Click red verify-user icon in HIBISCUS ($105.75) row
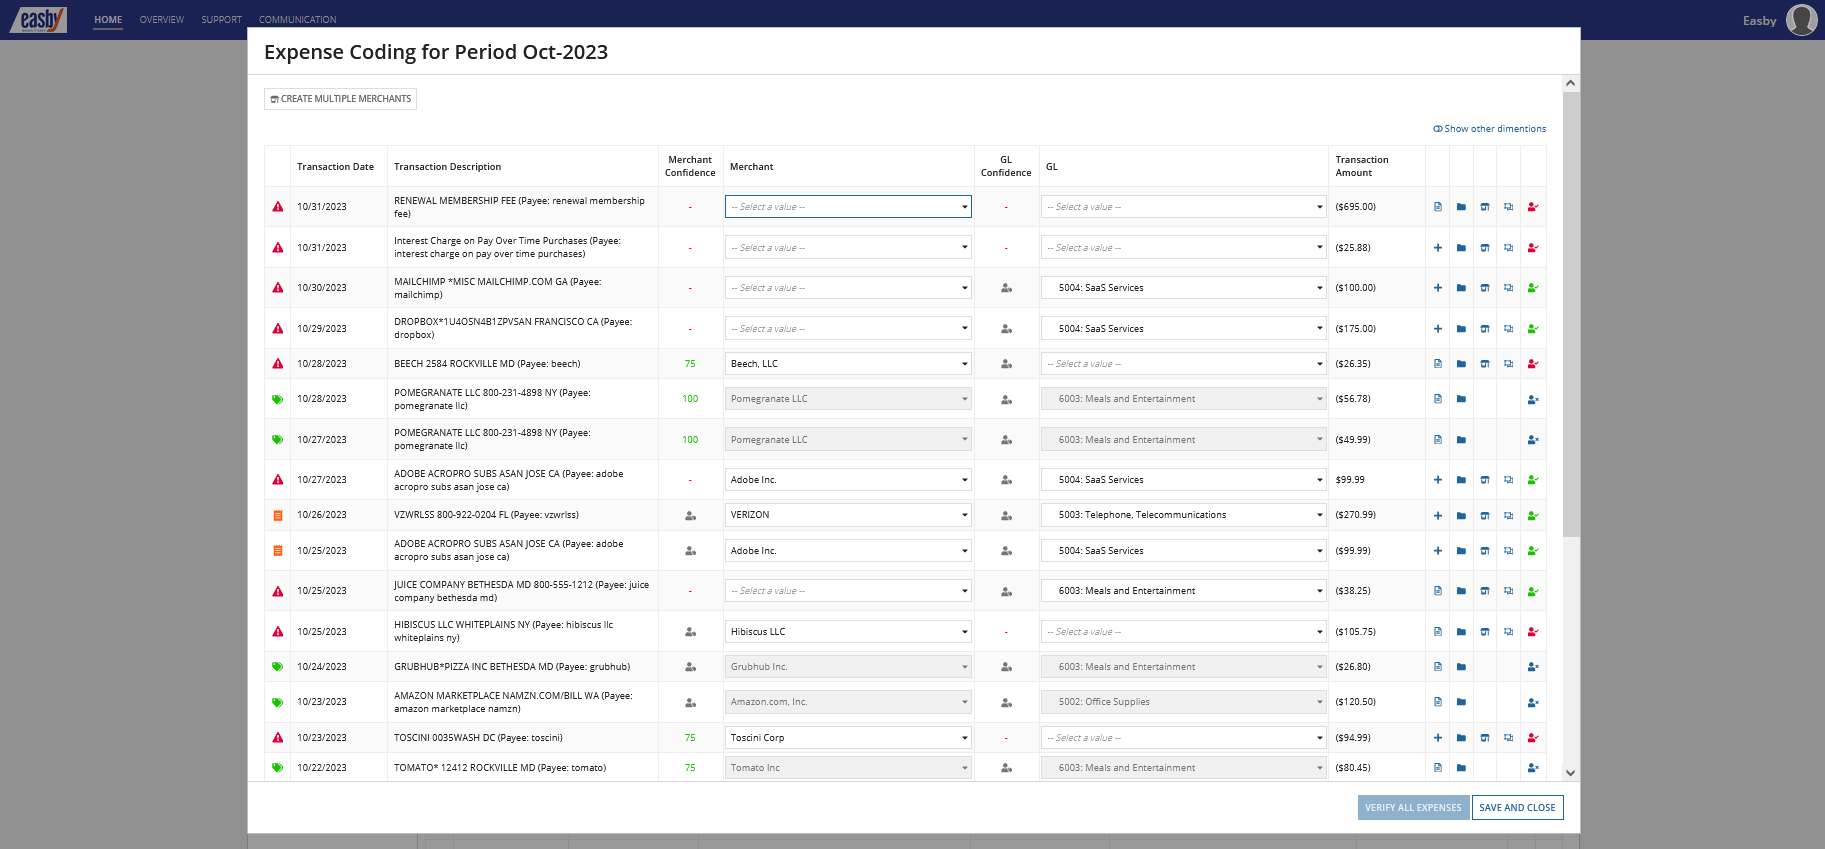Viewport: 1825px width, 849px height. (1533, 632)
